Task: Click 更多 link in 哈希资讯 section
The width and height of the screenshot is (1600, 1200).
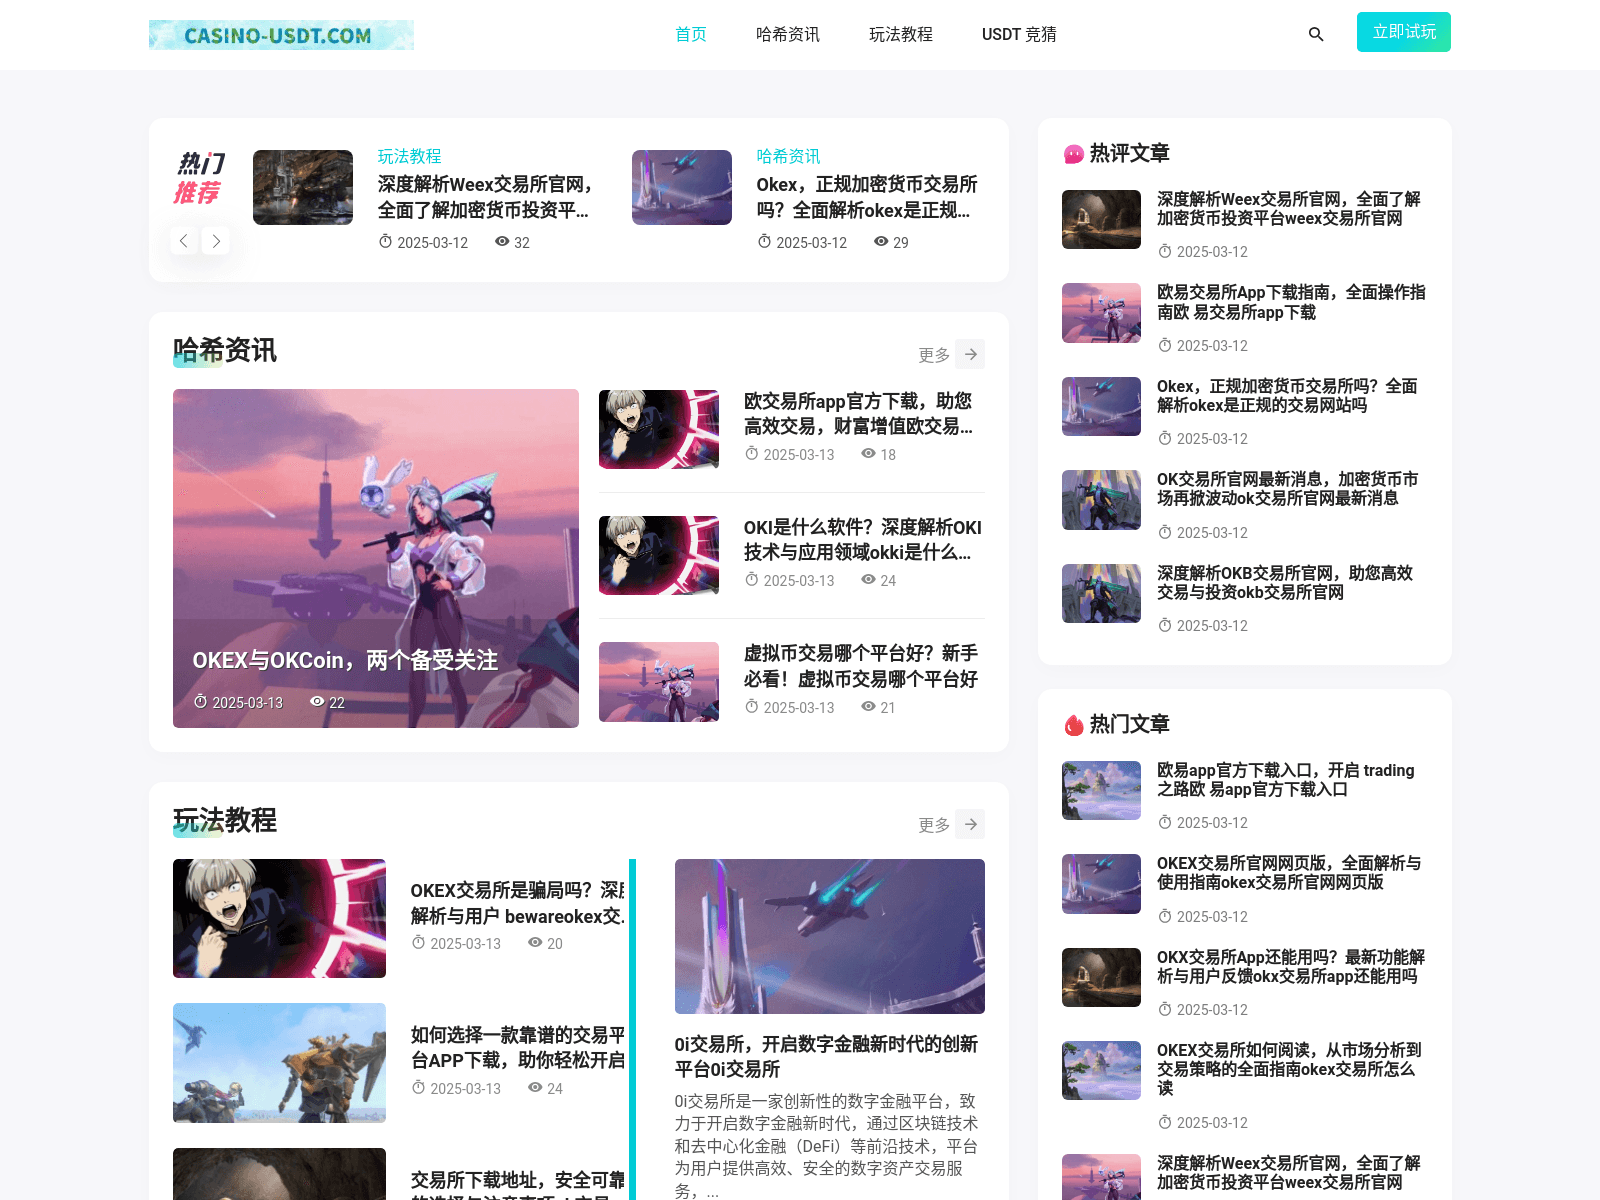Action: [934, 355]
